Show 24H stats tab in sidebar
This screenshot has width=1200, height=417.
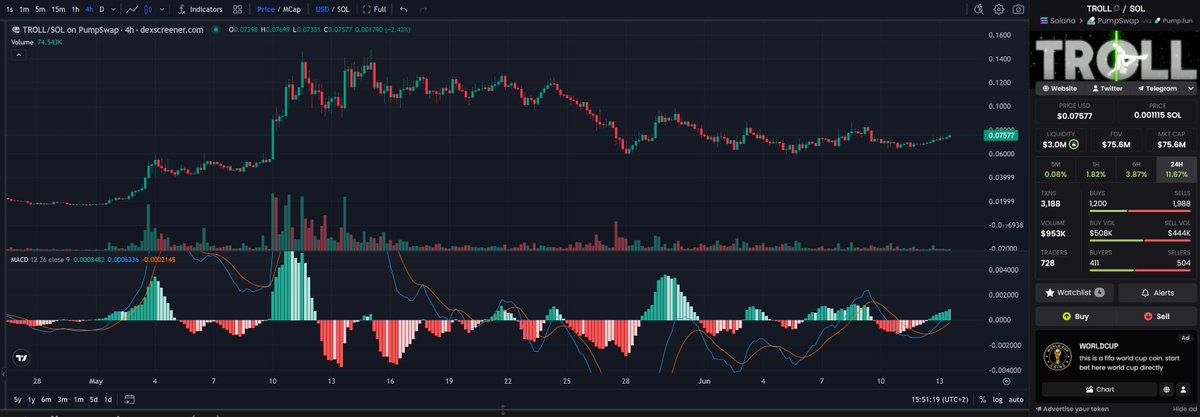tap(1176, 169)
